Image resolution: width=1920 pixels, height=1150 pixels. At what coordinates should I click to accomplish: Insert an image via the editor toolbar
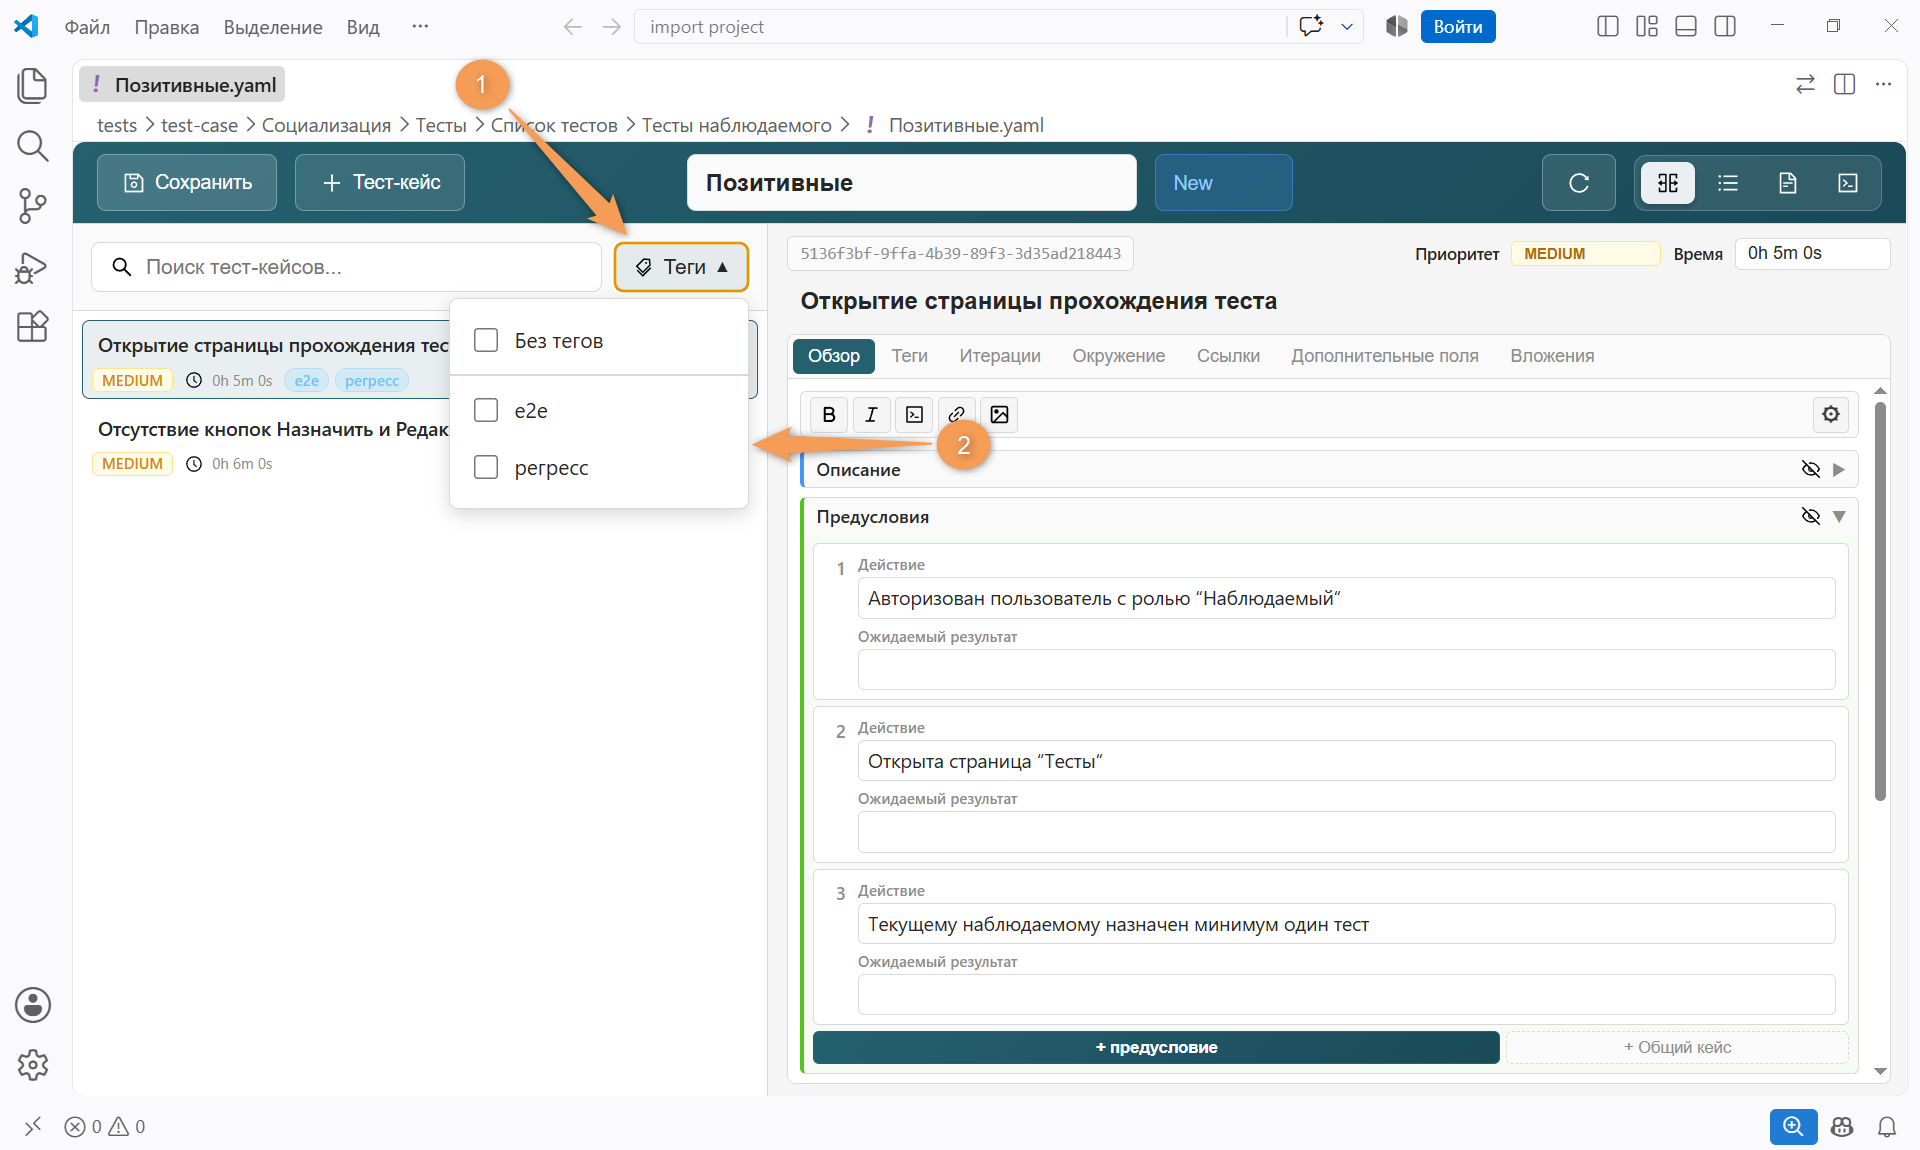coord(1000,415)
